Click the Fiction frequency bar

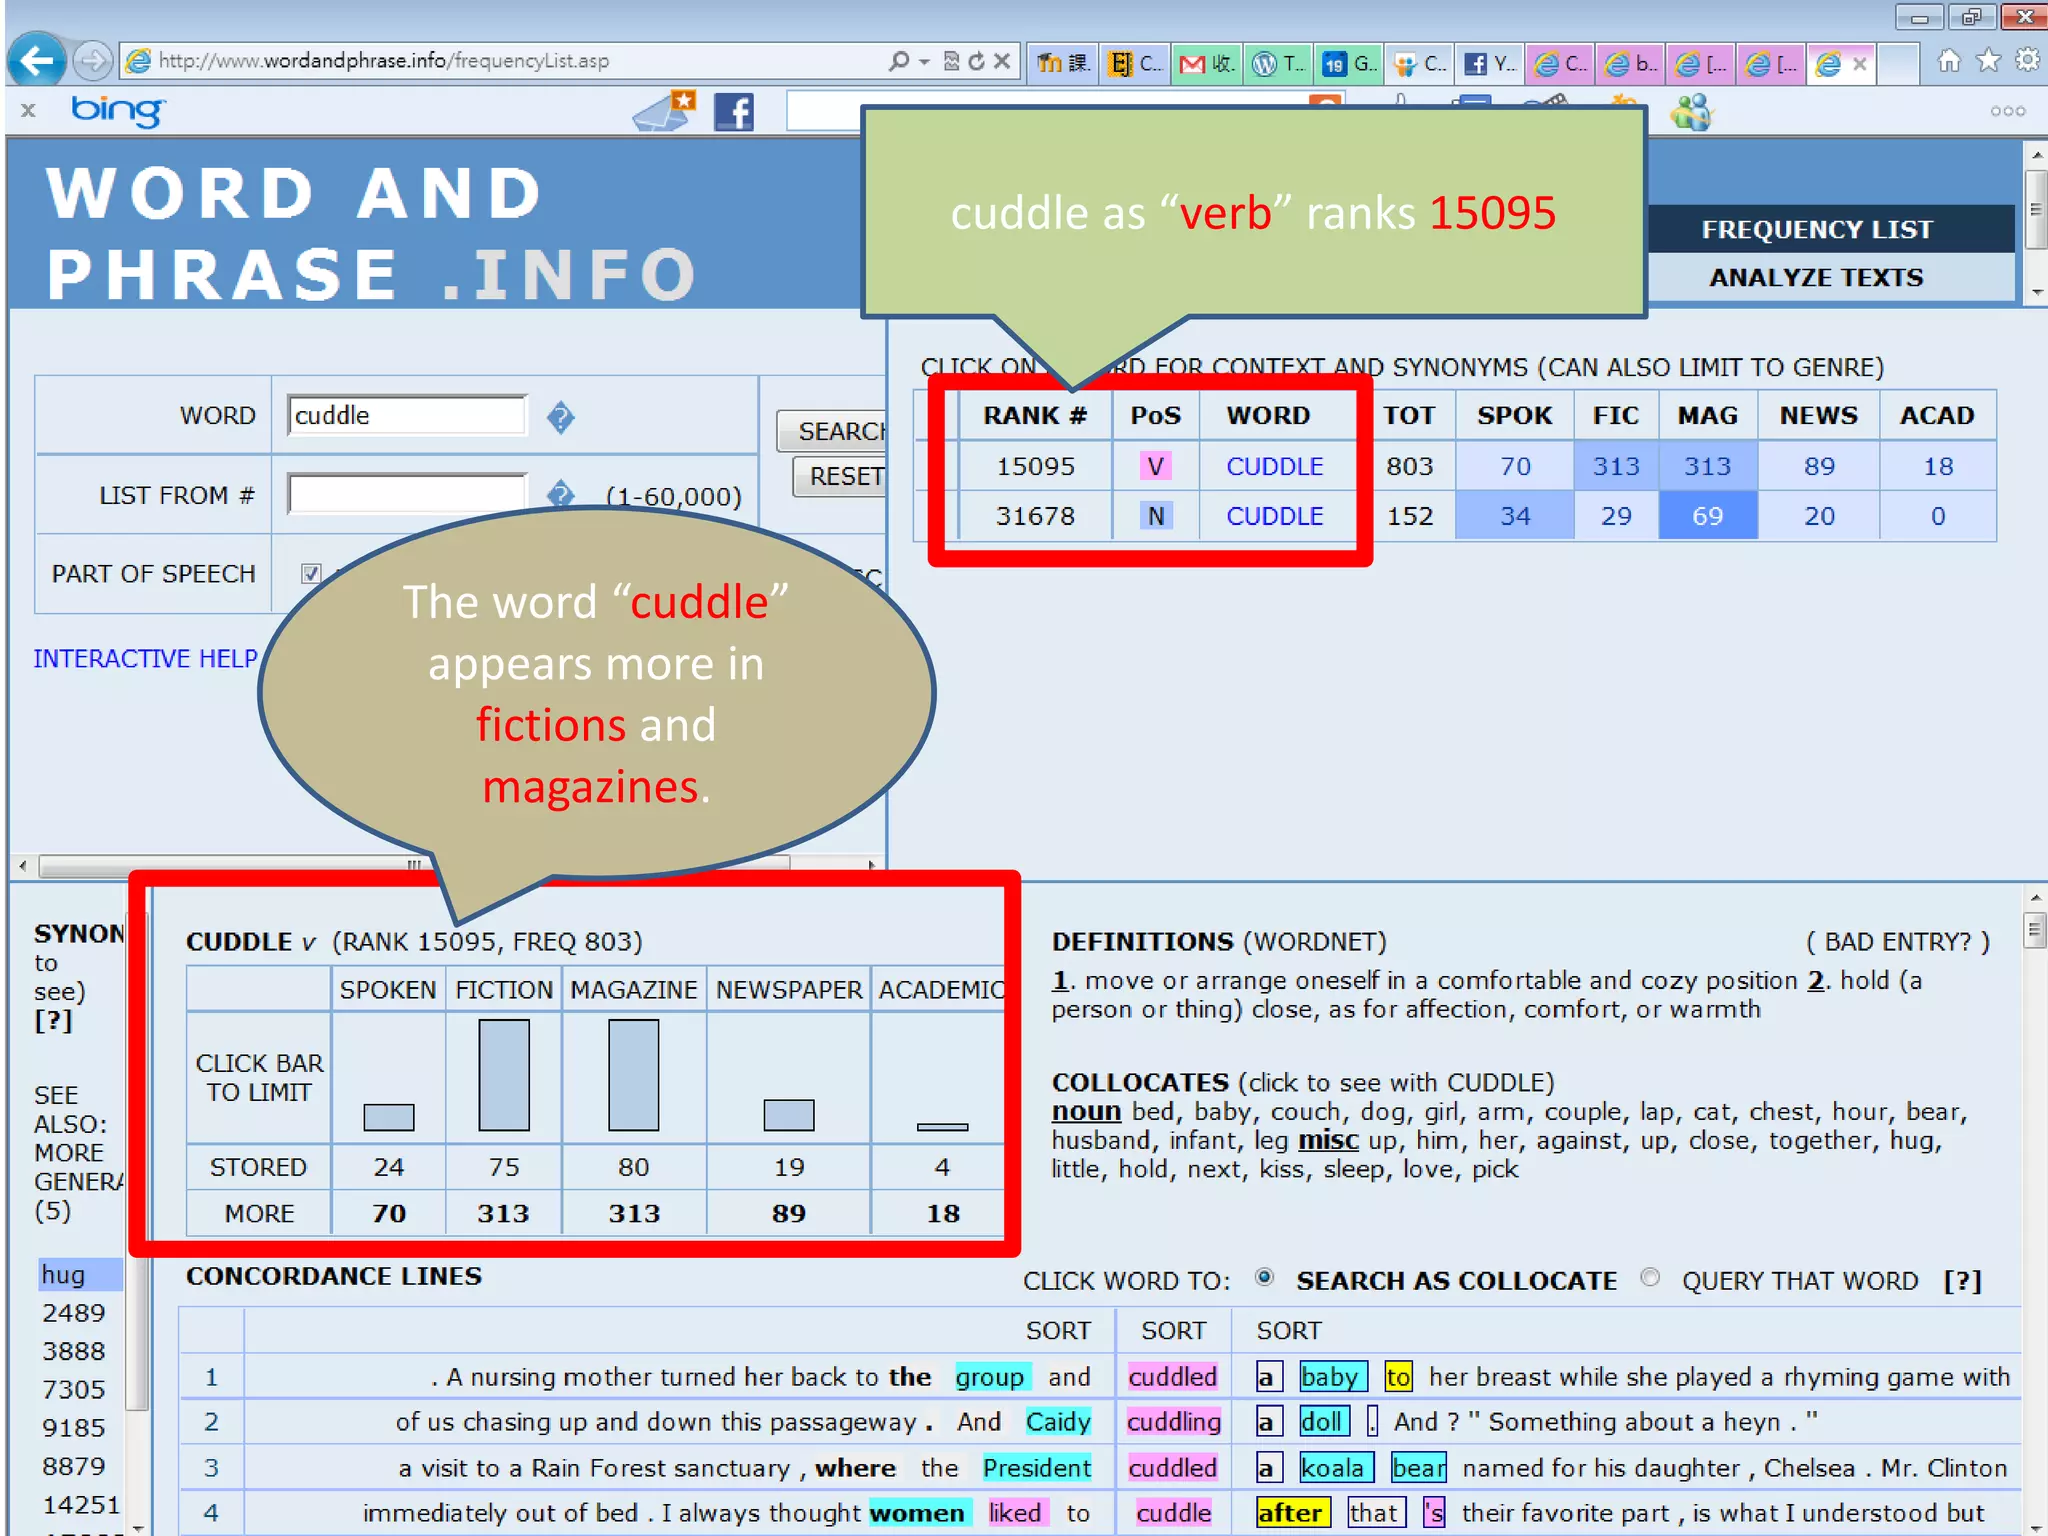click(x=503, y=1074)
